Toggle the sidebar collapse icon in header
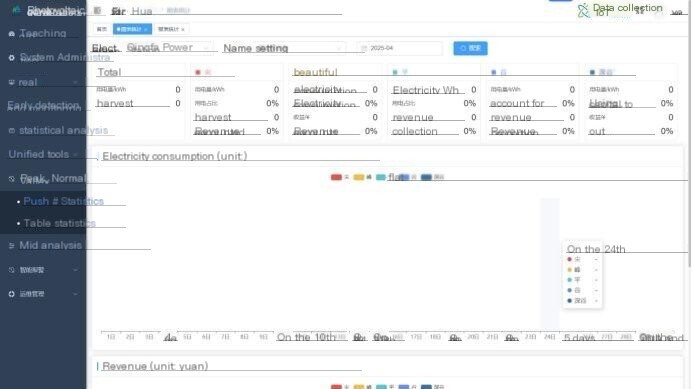Image resolution: width=692 pixels, height=389 pixels. pyautogui.click(x=98, y=11)
